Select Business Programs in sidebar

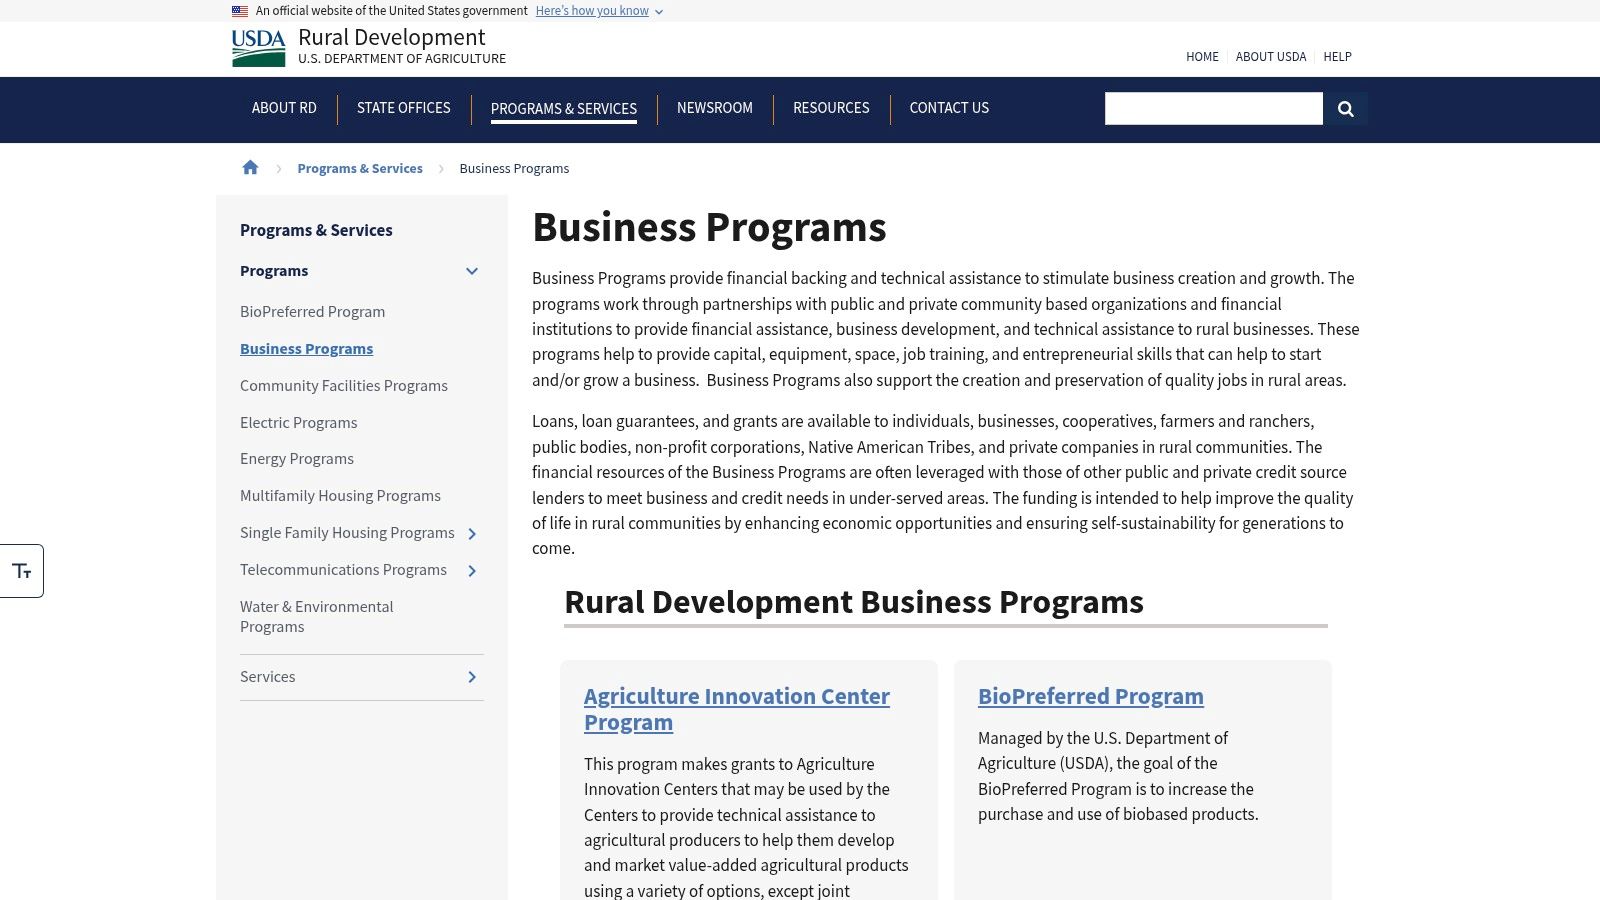point(306,349)
